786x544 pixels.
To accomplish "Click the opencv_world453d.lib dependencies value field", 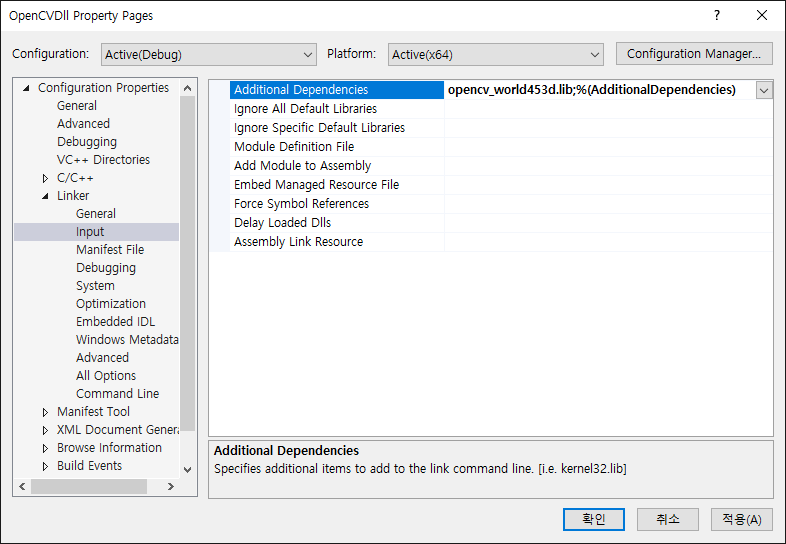I will [600, 90].
